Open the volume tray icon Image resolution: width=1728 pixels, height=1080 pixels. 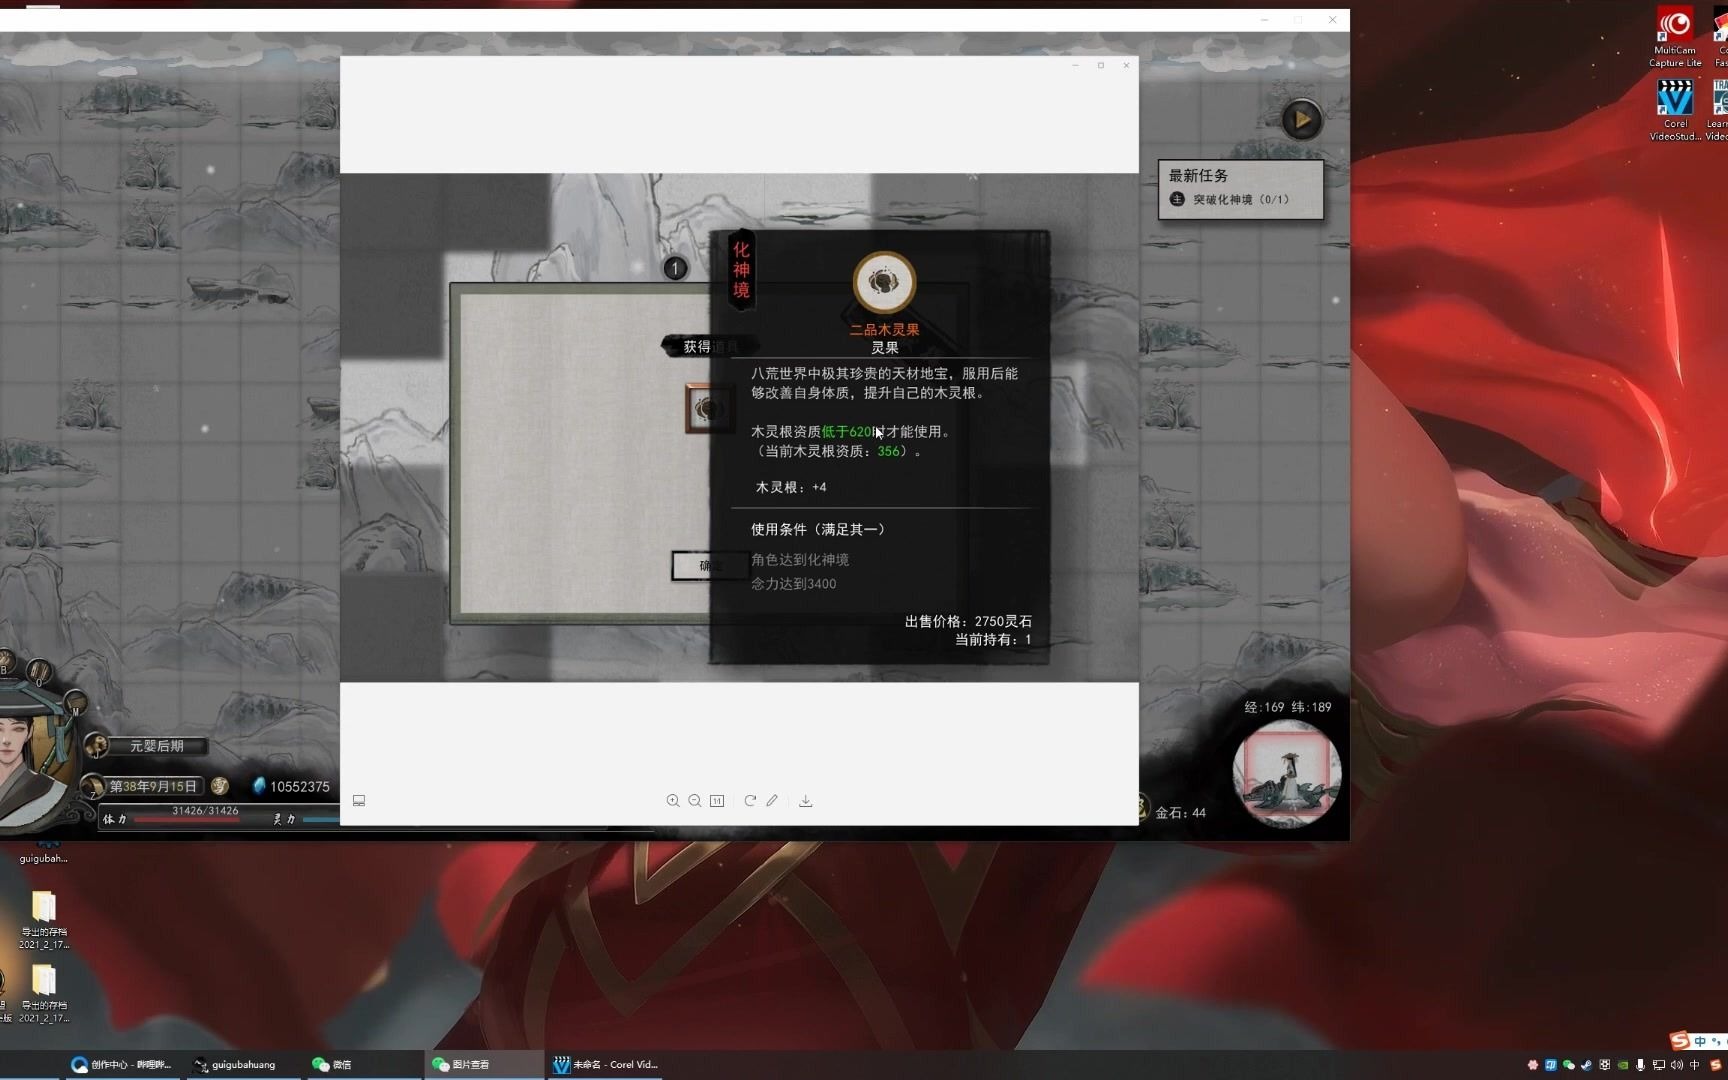click(1676, 1065)
